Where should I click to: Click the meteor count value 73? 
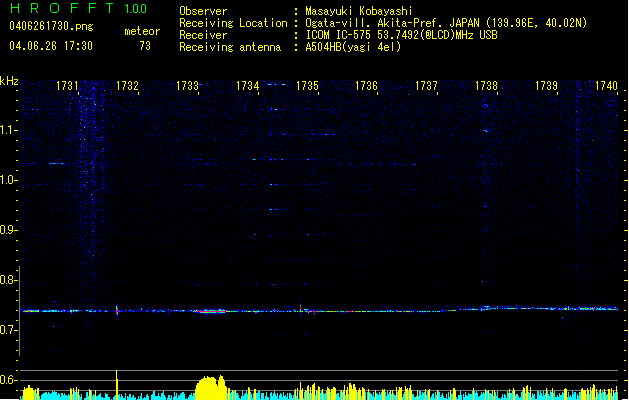(x=145, y=46)
